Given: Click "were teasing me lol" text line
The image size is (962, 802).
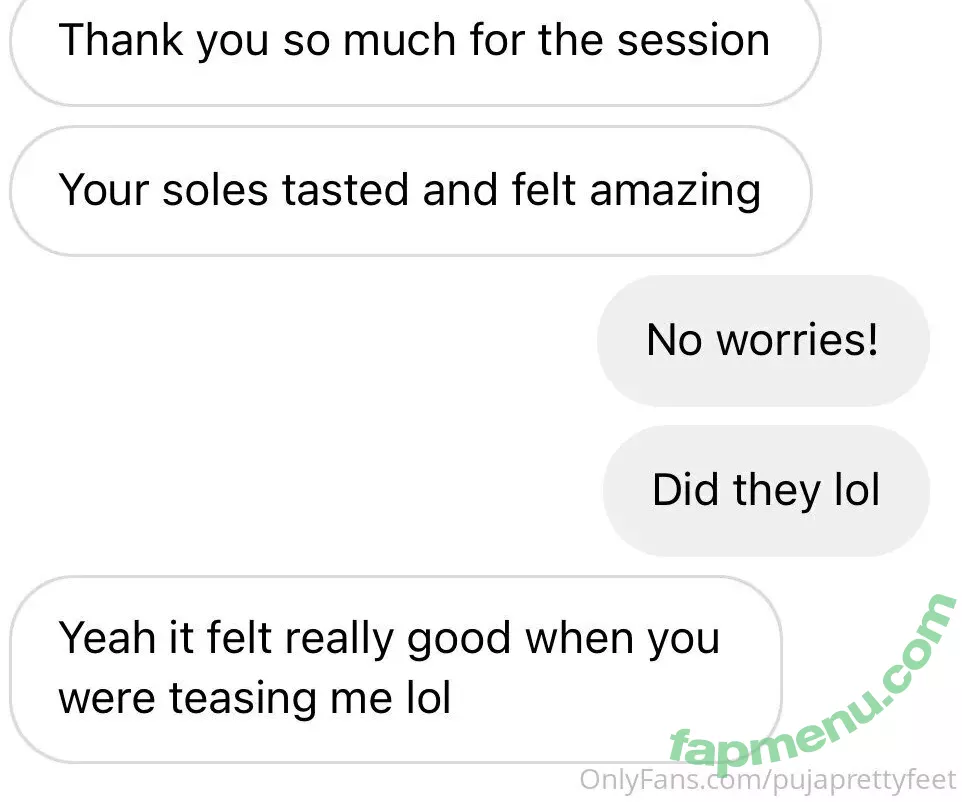Looking at the screenshot, I should click(x=254, y=698).
